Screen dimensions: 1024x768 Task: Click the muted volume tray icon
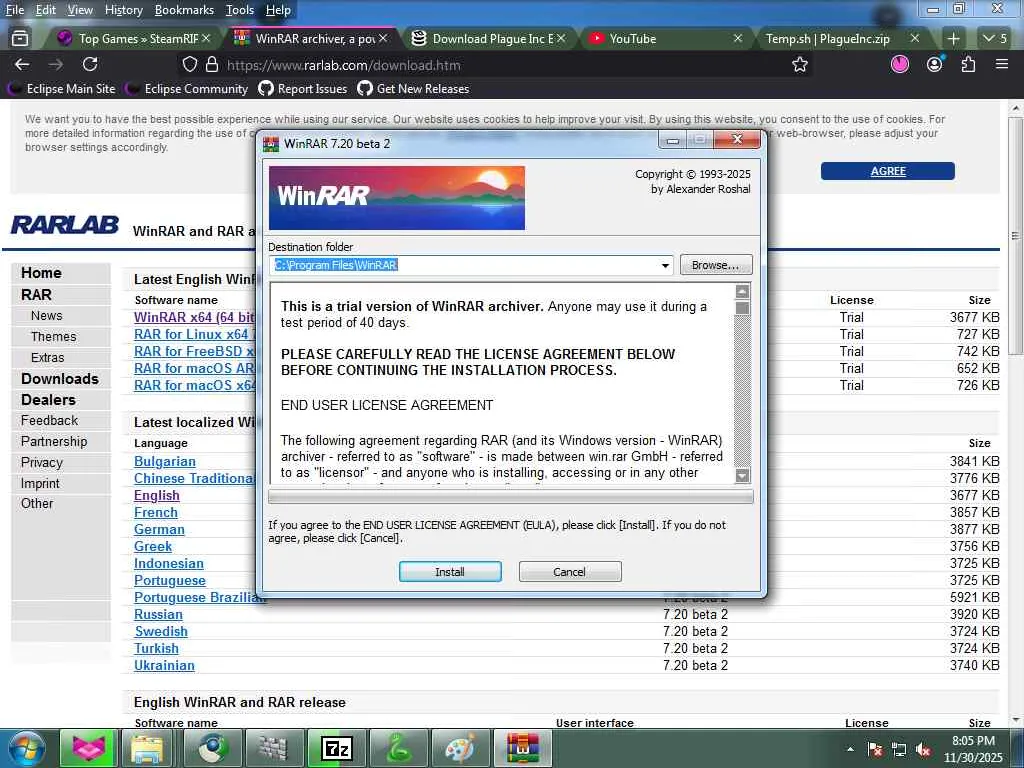click(923, 749)
